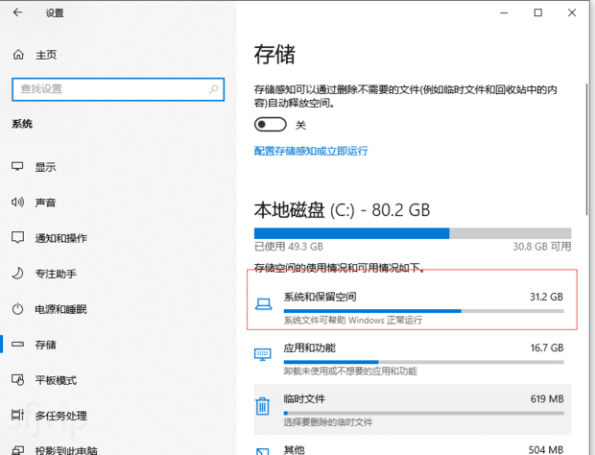Viewport: 595px width, 455px height.
Task: Click the local disk C usage bar
Action: [x=412, y=233]
